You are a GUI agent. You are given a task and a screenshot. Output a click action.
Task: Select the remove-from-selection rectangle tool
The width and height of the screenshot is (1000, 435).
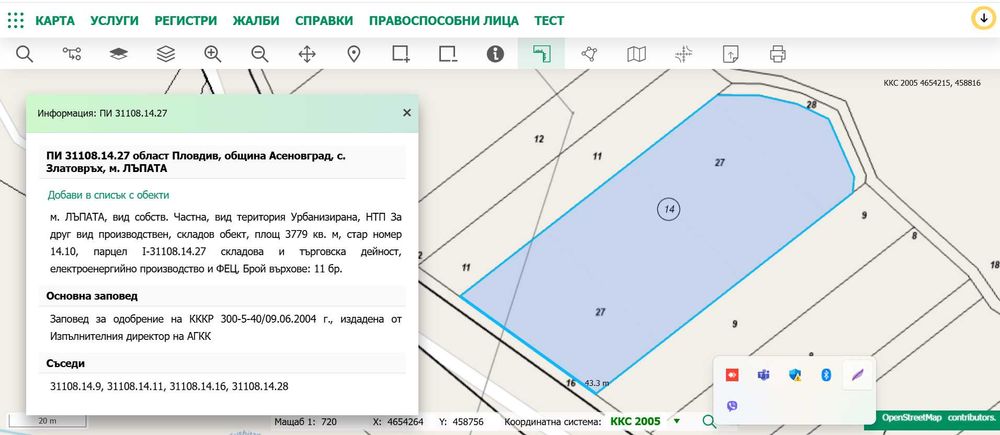pyautogui.click(x=448, y=54)
